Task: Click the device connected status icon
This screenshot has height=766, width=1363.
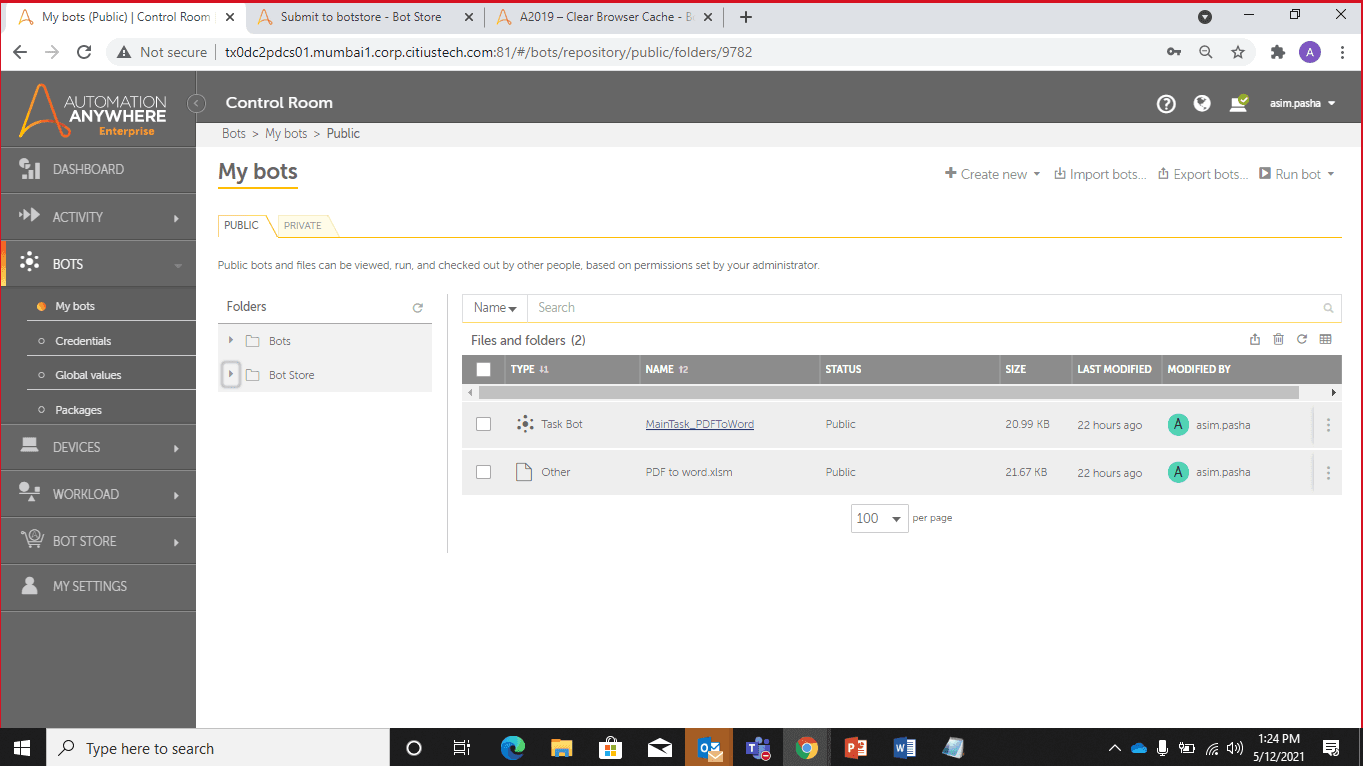Action: click(1239, 103)
